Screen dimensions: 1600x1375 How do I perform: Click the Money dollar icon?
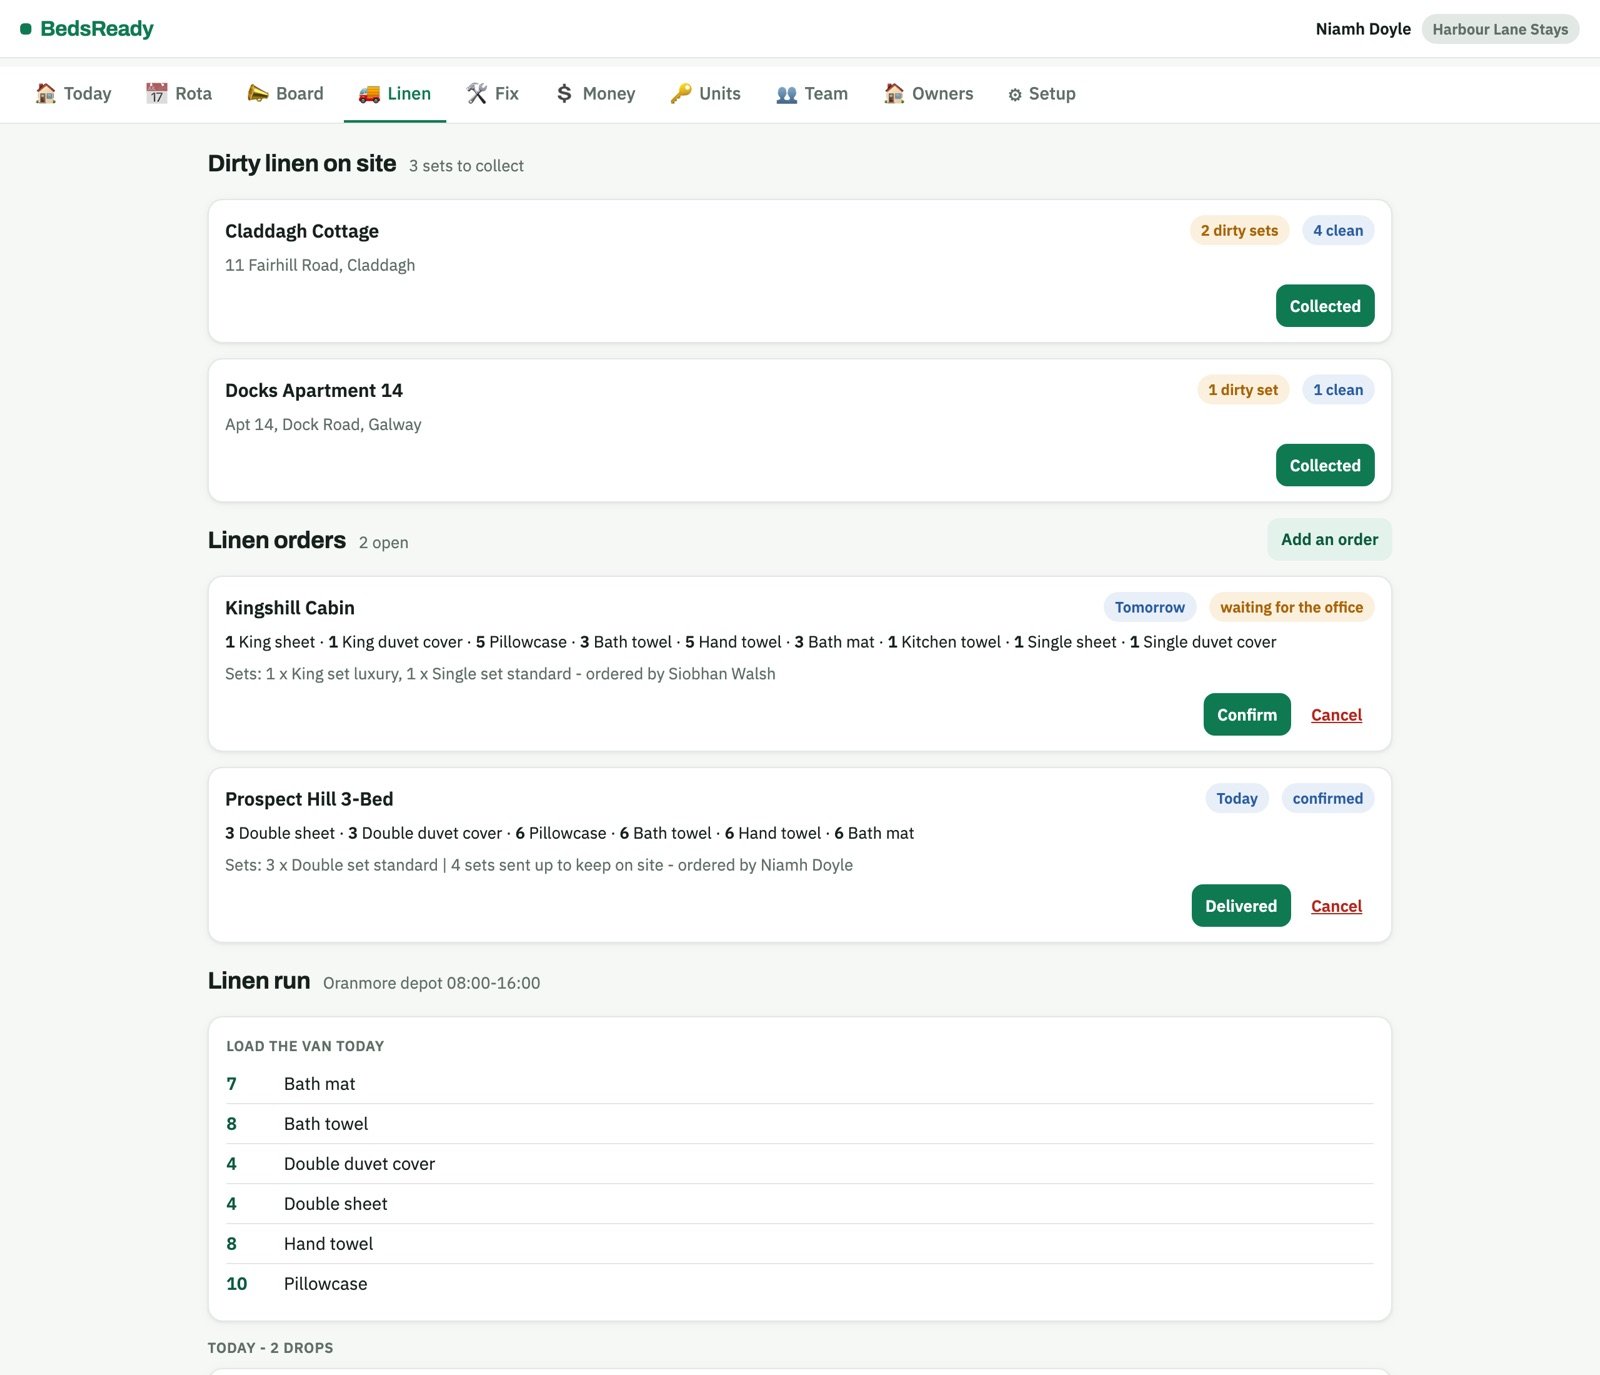click(565, 93)
